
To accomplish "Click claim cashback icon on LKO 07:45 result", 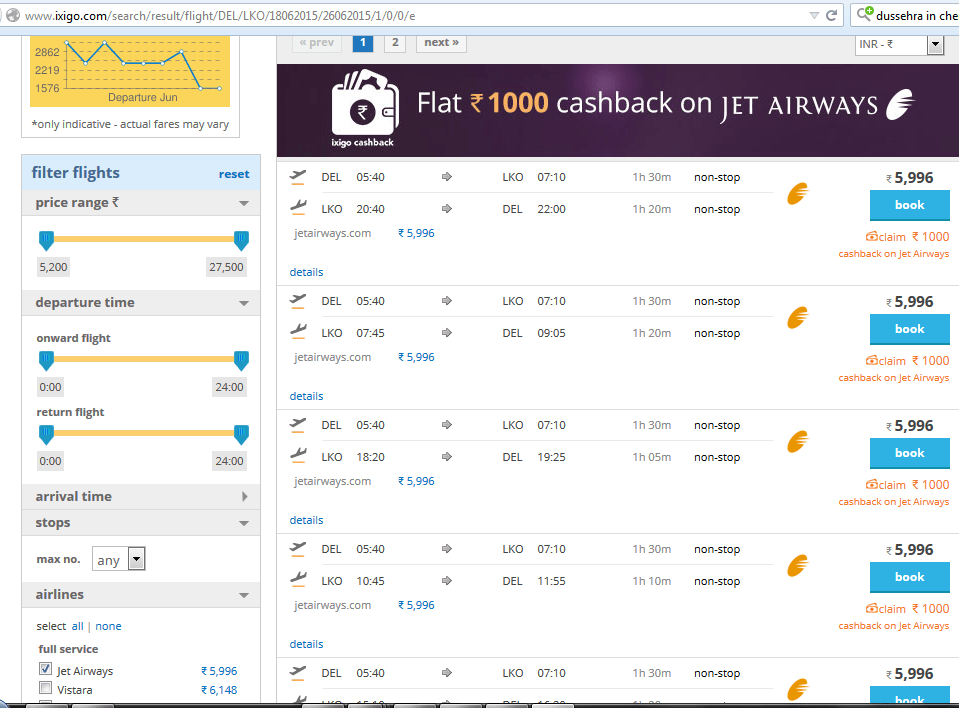I will [872, 360].
